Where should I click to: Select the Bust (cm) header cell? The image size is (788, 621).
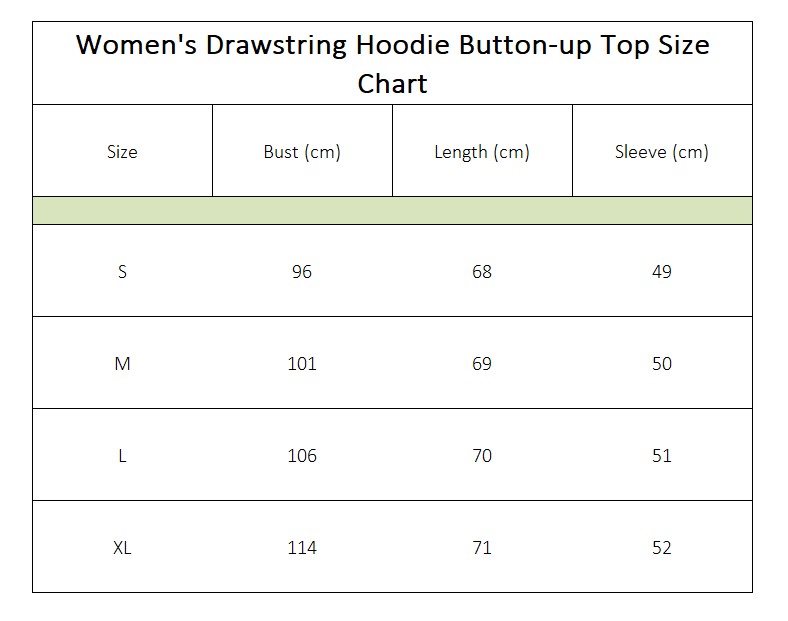tap(302, 151)
